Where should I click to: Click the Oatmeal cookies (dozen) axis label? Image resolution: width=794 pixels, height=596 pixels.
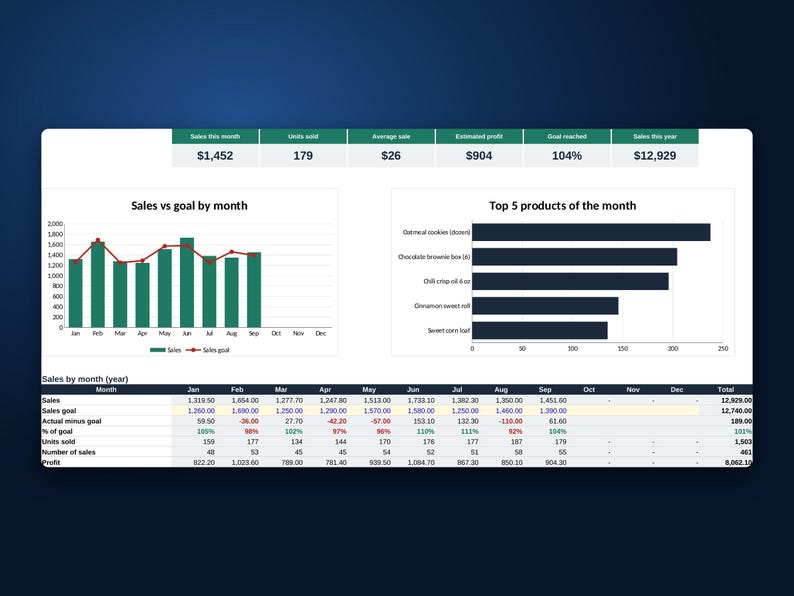pos(436,232)
